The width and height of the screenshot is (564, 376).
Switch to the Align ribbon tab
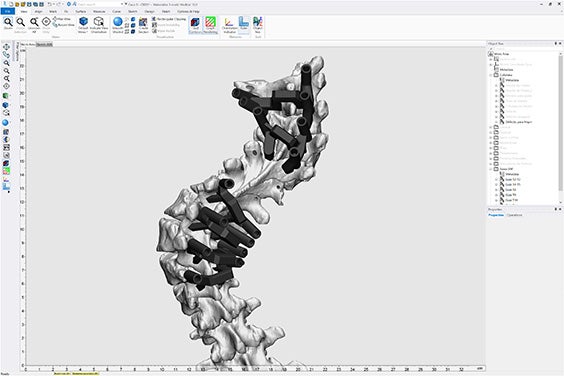[38, 12]
